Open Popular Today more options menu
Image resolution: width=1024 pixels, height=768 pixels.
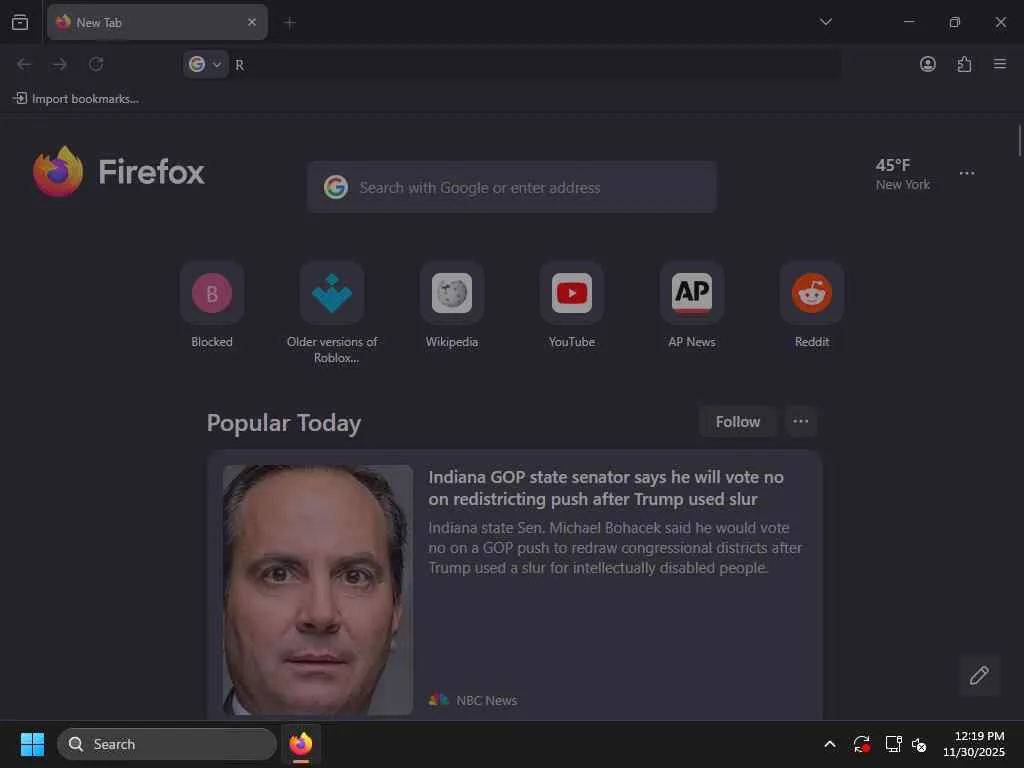coord(801,422)
